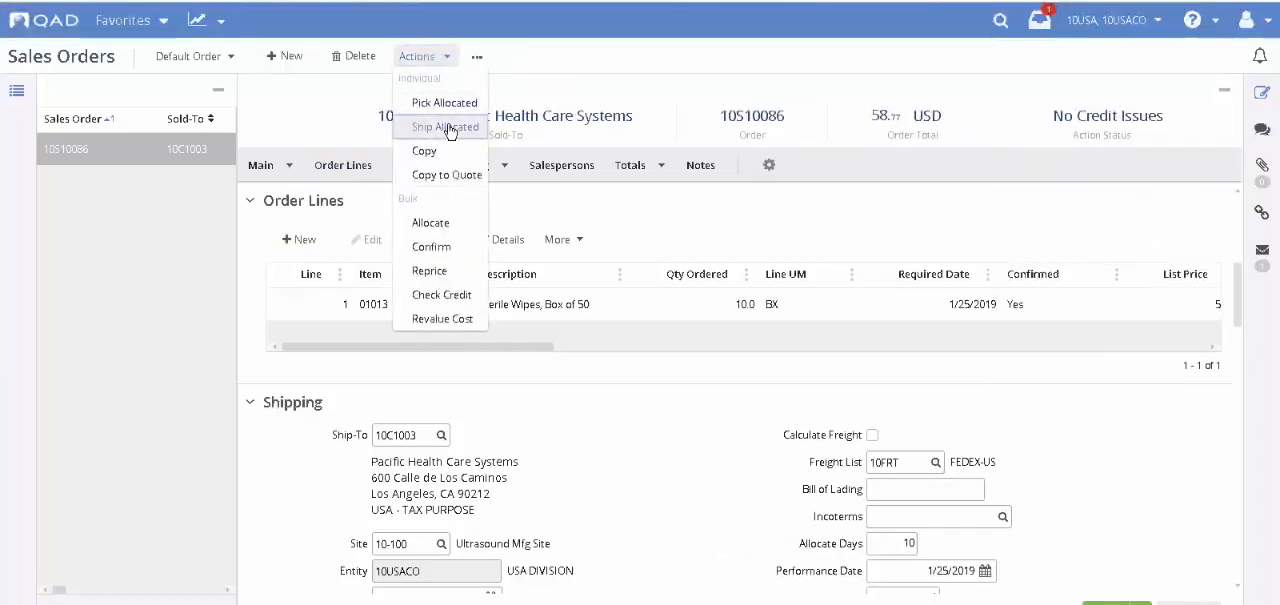Click the Entity 10USACO field

tap(436, 571)
